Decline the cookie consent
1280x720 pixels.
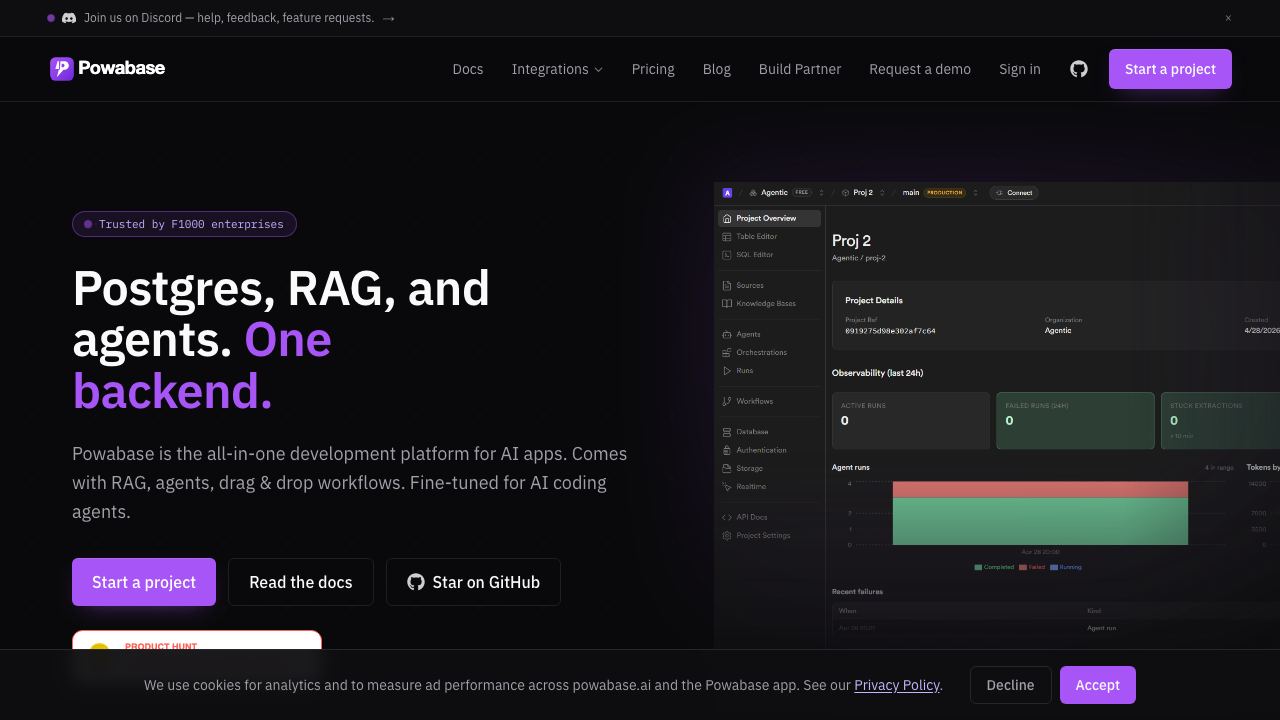point(1010,685)
